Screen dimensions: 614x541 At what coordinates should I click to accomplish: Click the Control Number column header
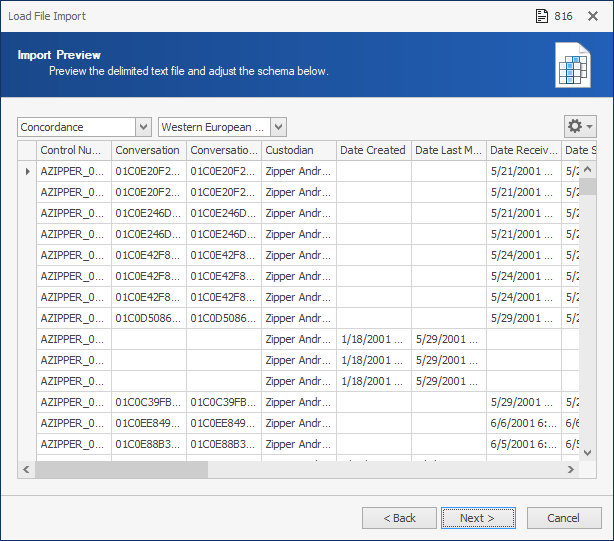pos(74,150)
